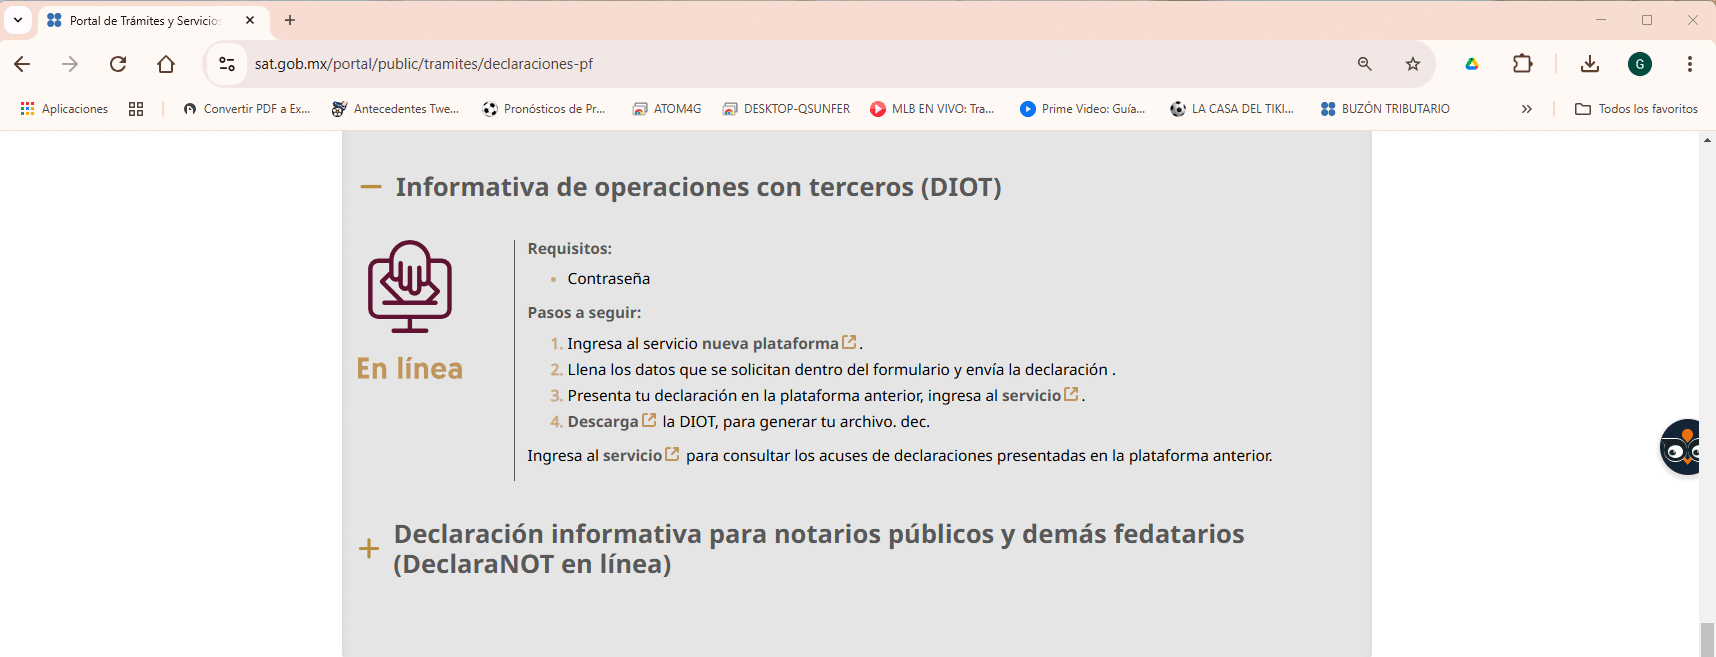
Task: Open a new browser tab
Action: pyautogui.click(x=290, y=20)
